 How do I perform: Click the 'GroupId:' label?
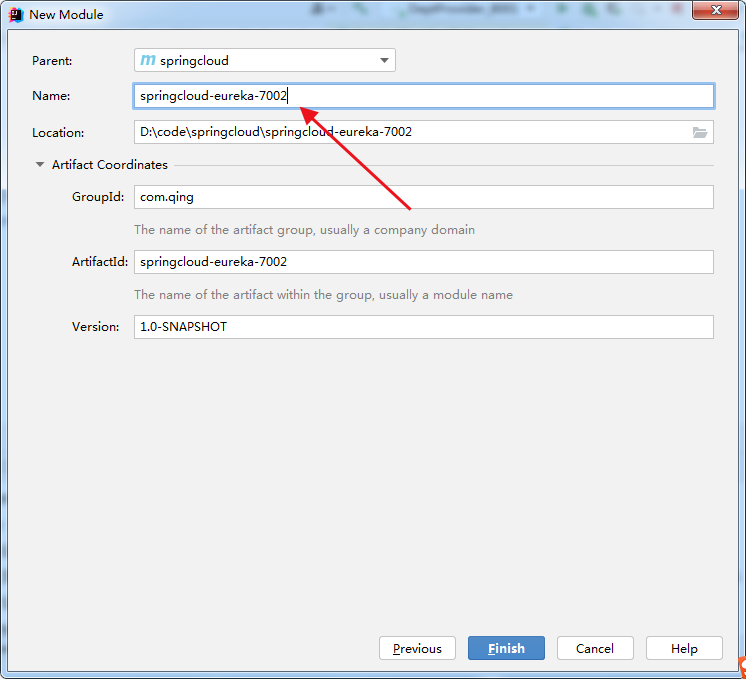coord(98,197)
